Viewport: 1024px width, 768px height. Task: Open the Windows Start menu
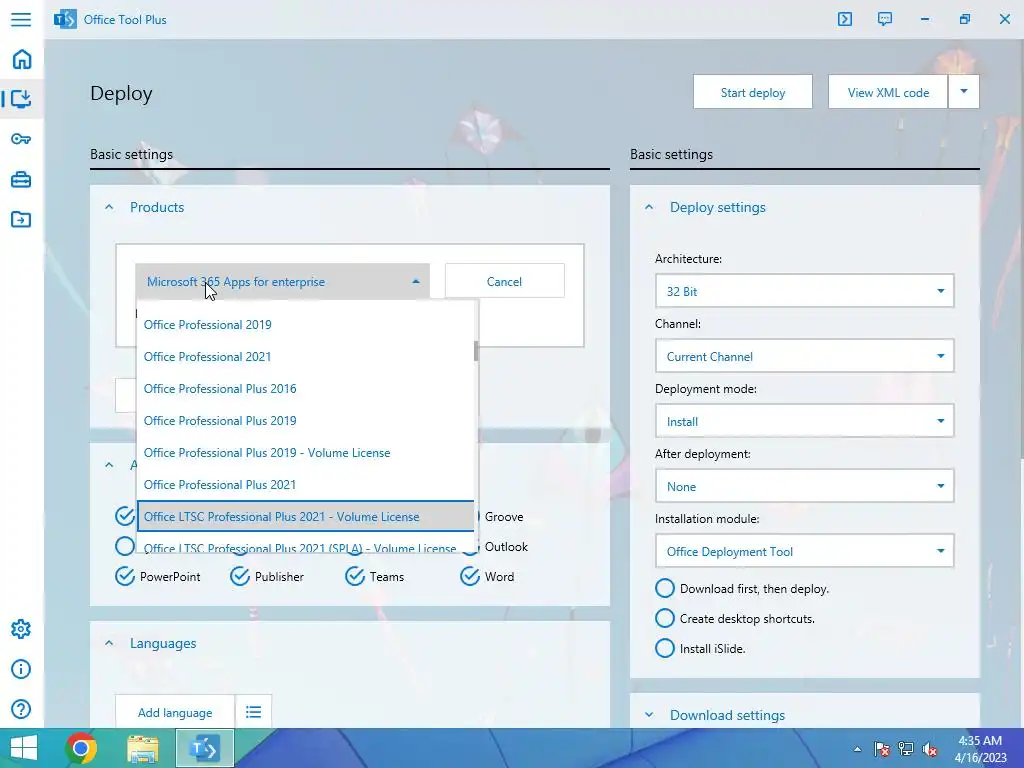tap(24, 748)
